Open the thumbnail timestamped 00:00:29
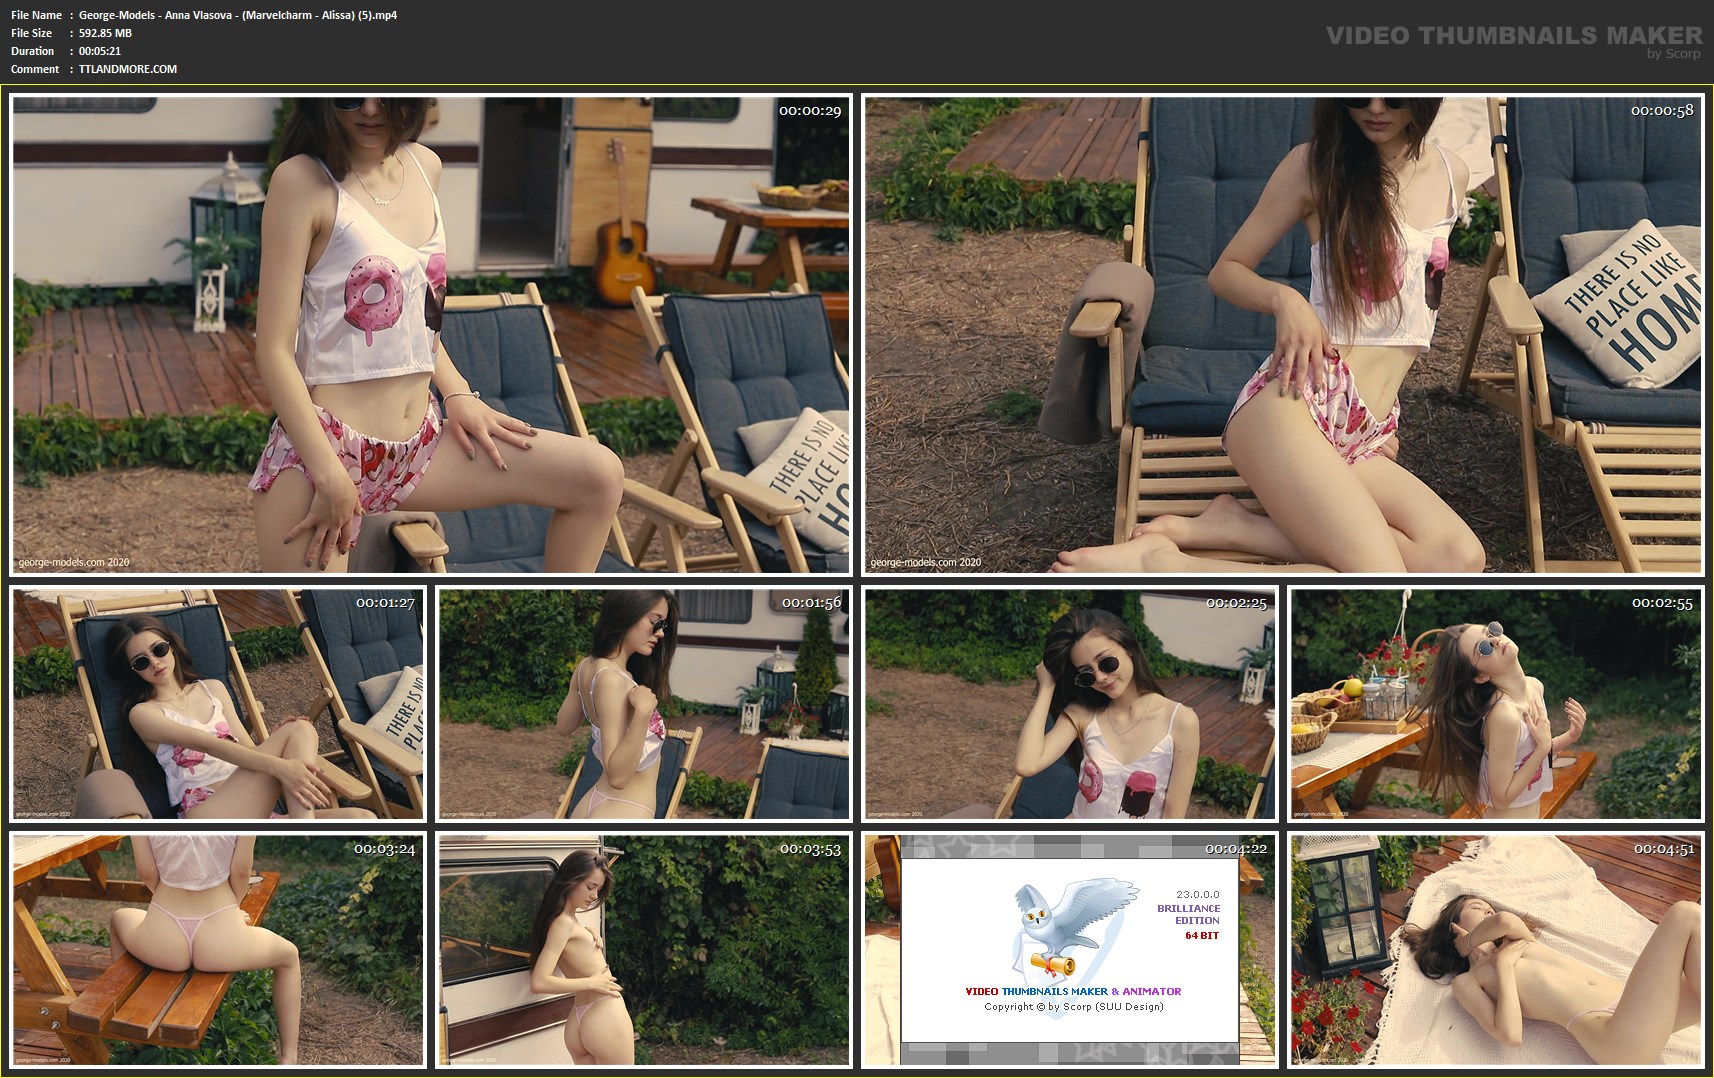 (431, 334)
